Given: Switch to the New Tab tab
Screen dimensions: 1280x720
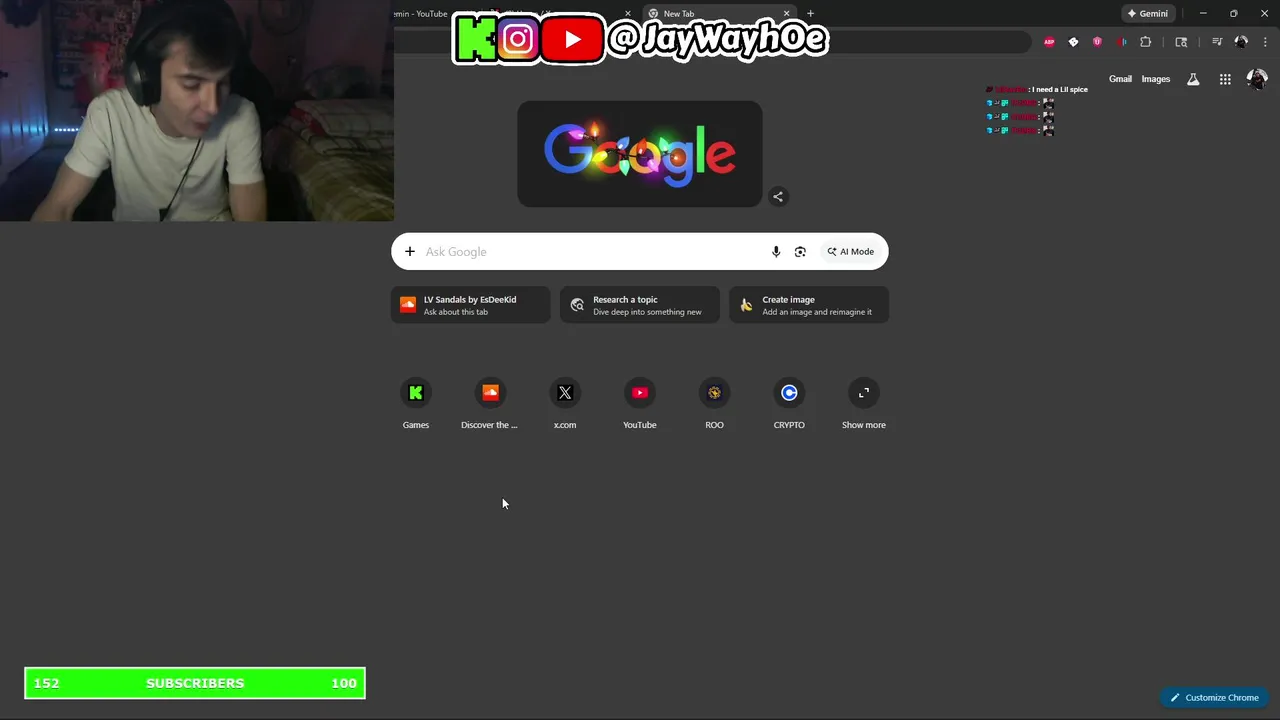Looking at the screenshot, I should click(718, 14).
